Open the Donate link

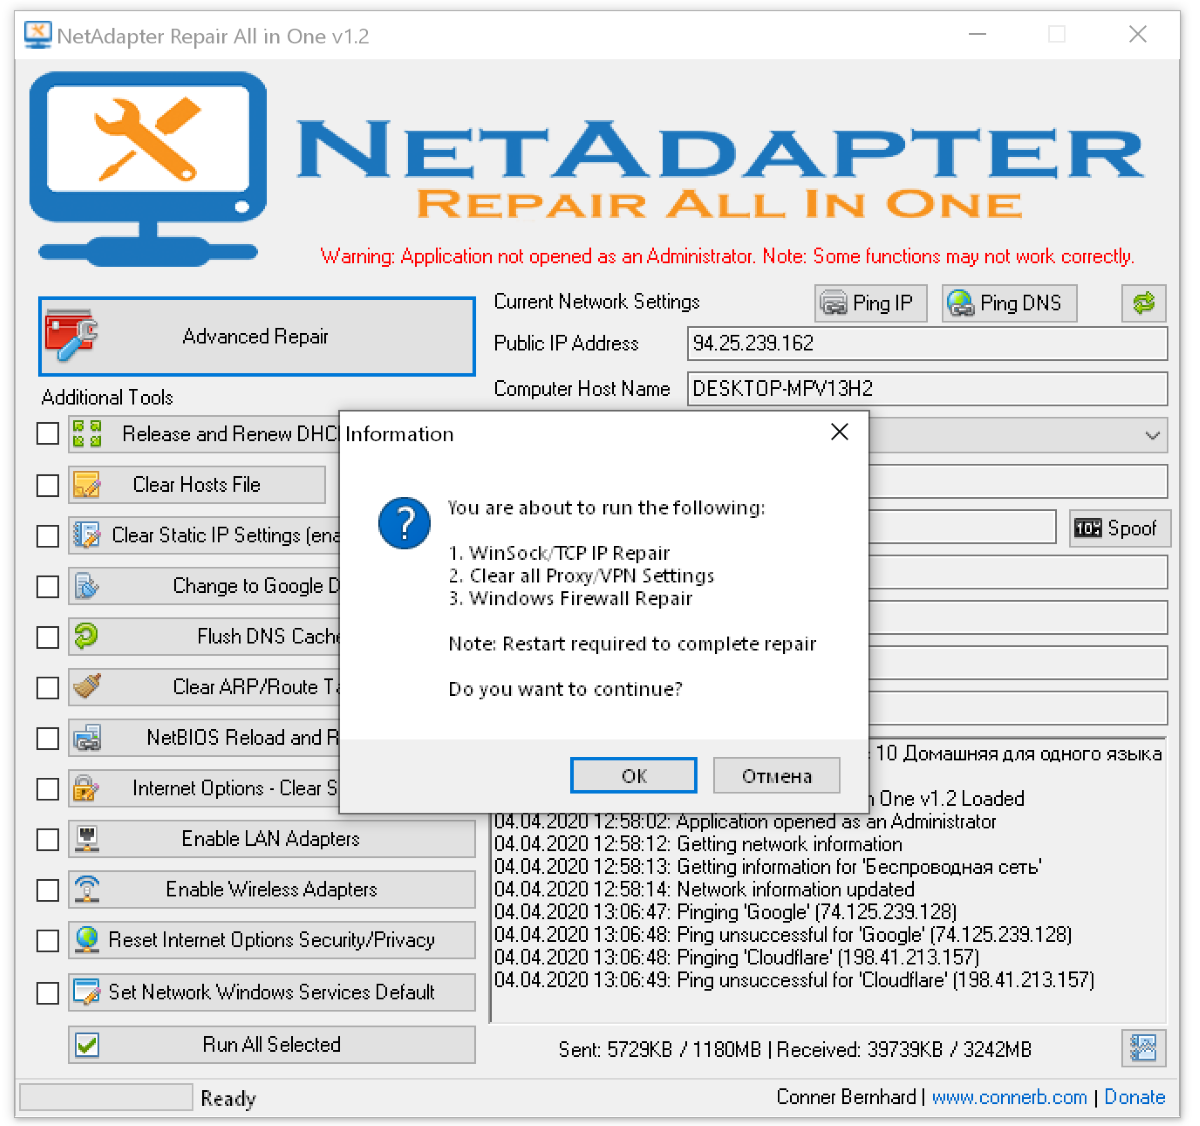click(x=1135, y=1097)
